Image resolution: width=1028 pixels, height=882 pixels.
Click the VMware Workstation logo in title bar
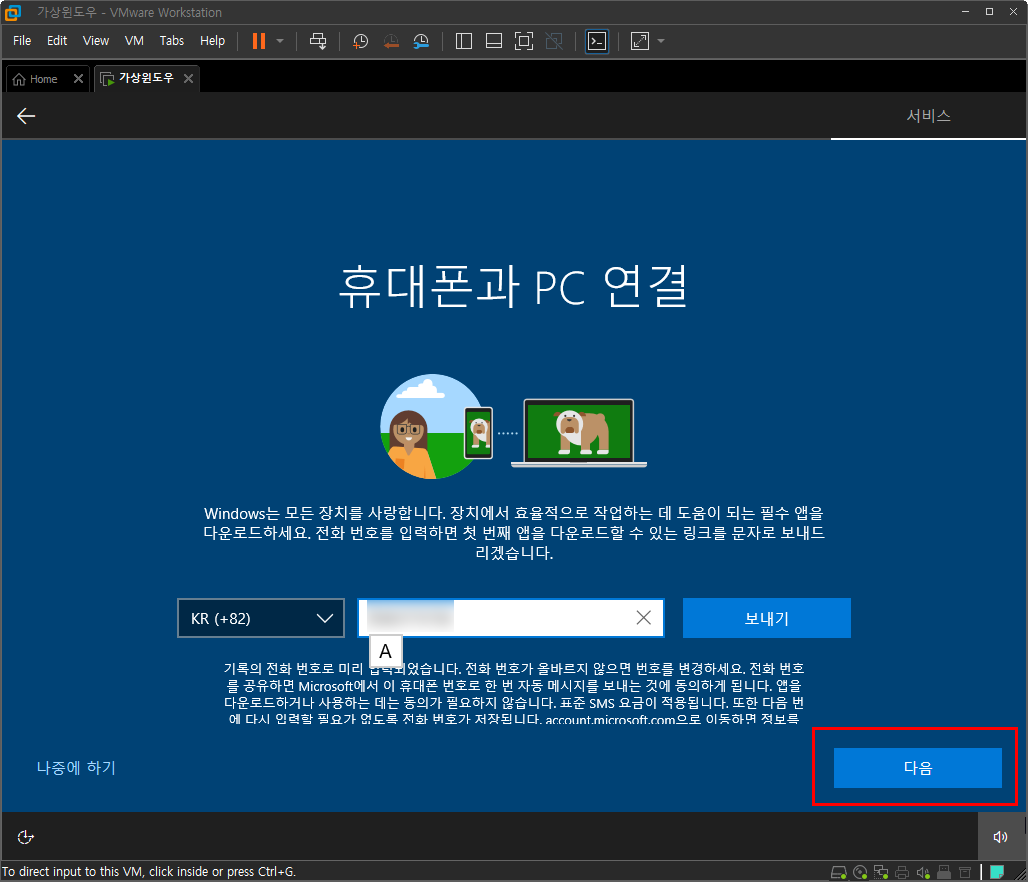pyautogui.click(x=12, y=12)
